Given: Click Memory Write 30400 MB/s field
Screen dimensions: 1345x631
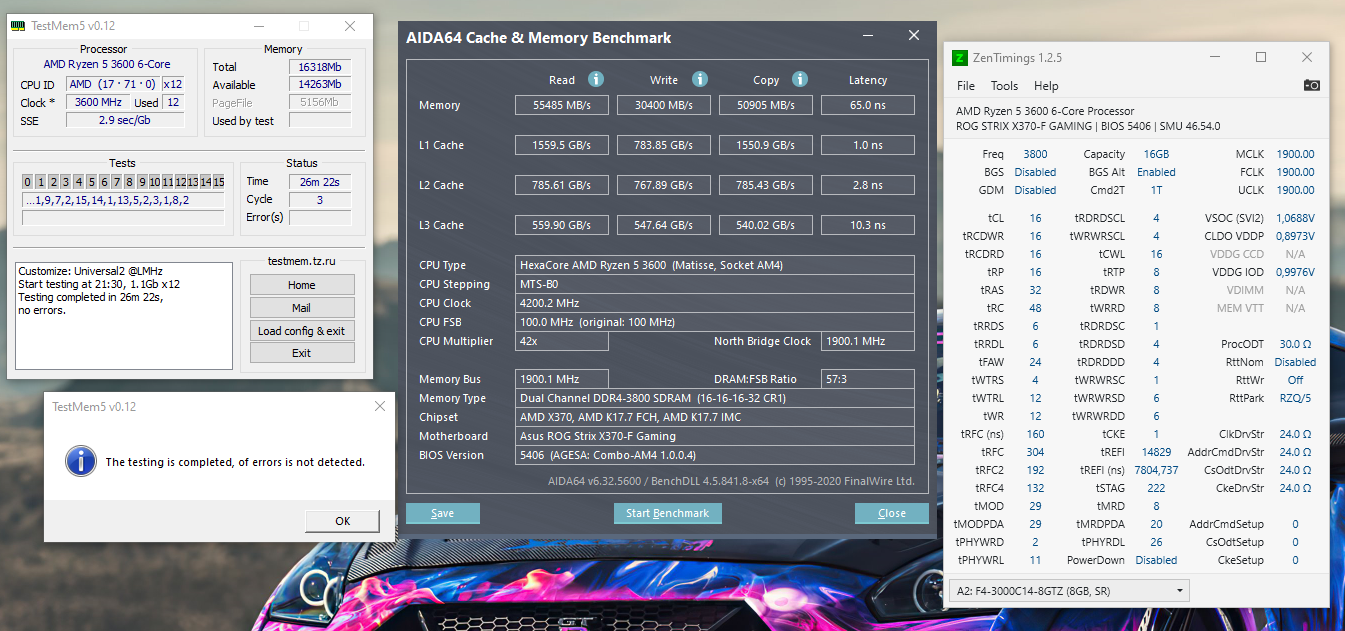Looking at the screenshot, I should 664,105.
